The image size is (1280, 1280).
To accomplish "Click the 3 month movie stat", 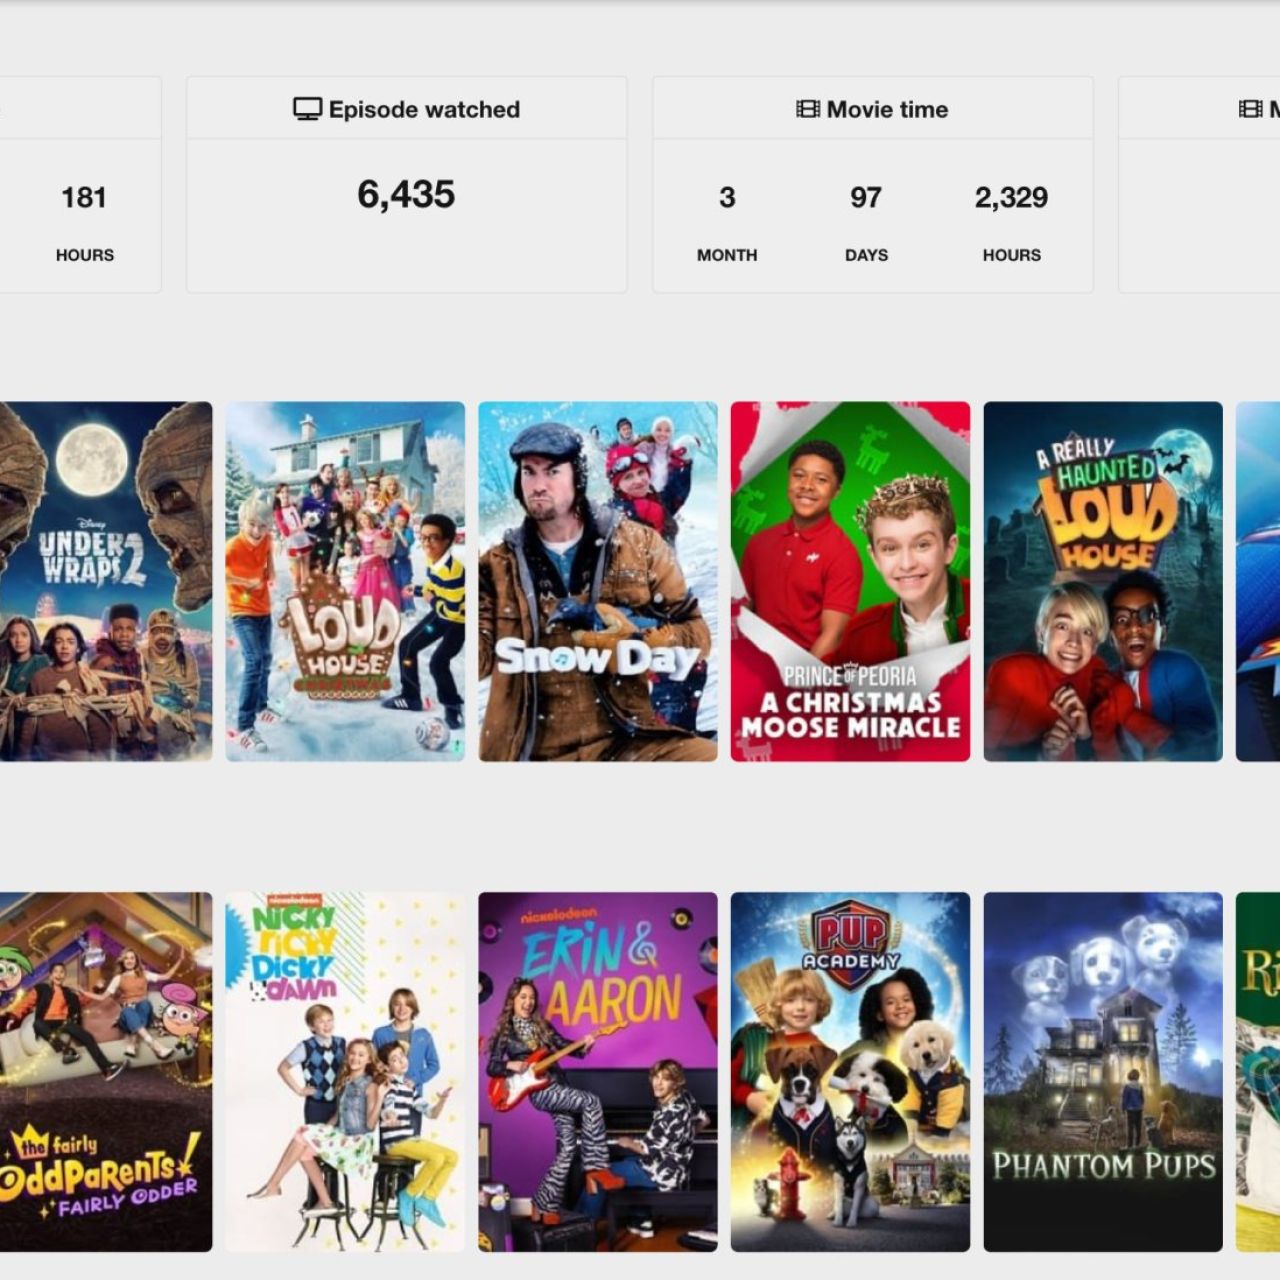I will tap(727, 197).
